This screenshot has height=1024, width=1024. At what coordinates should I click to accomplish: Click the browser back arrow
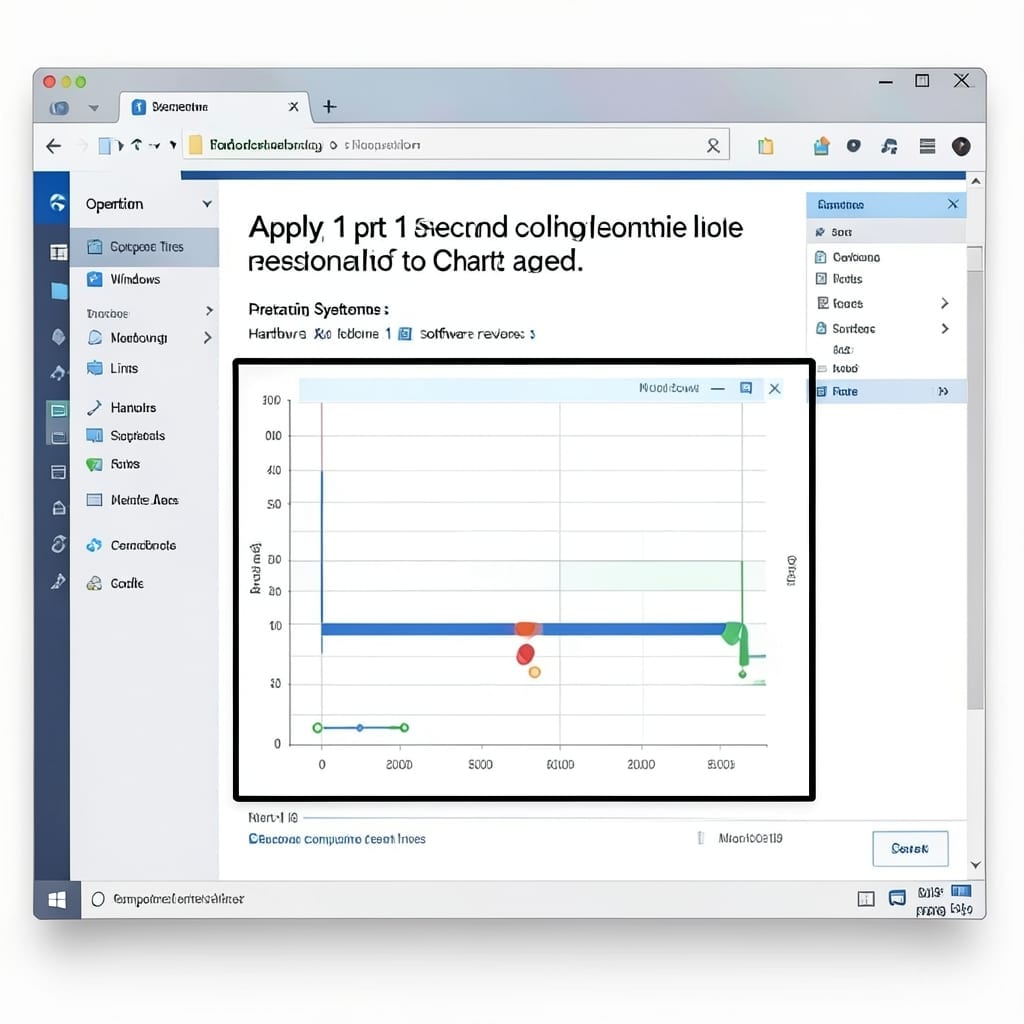[54, 146]
